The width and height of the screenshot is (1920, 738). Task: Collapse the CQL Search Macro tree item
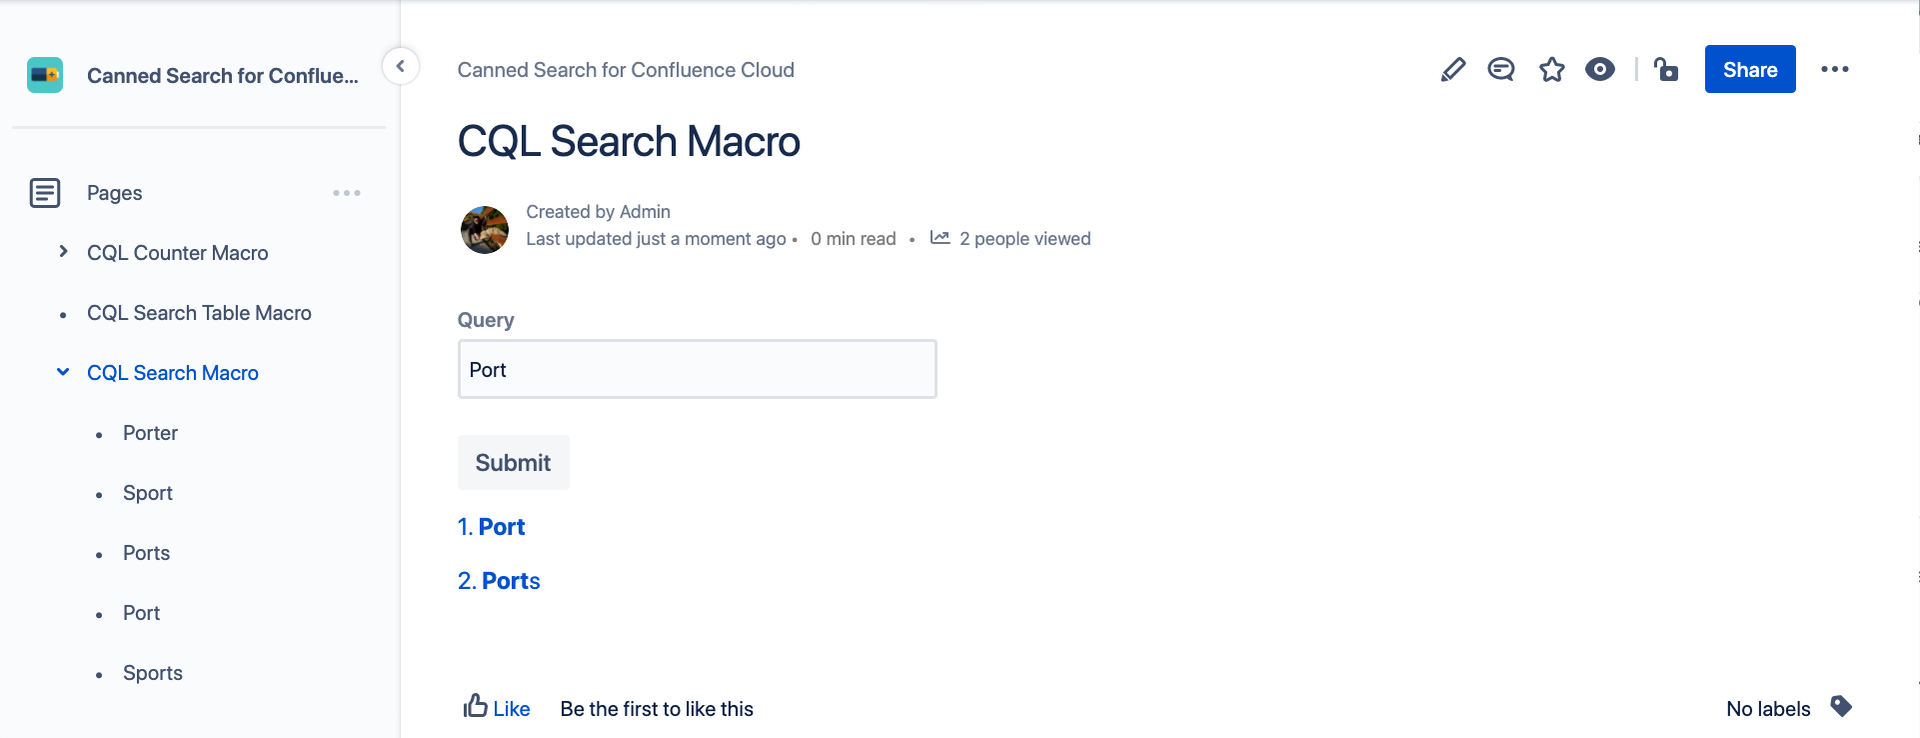point(63,372)
